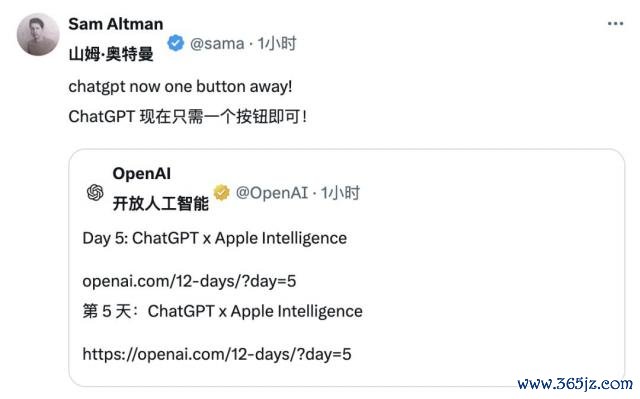This screenshot has width=640, height=399.
Task: Click the 开放人工智能 translated name
Action: pos(160,203)
